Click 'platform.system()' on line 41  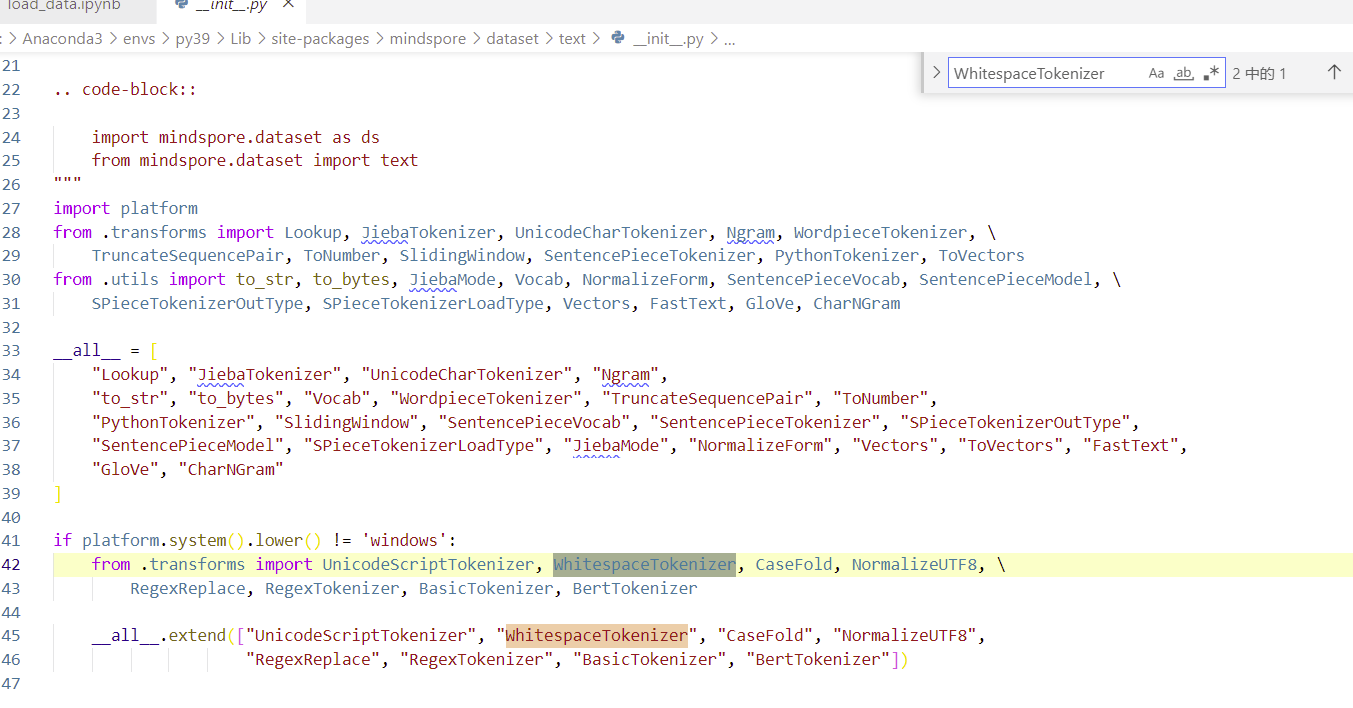pos(164,540)
